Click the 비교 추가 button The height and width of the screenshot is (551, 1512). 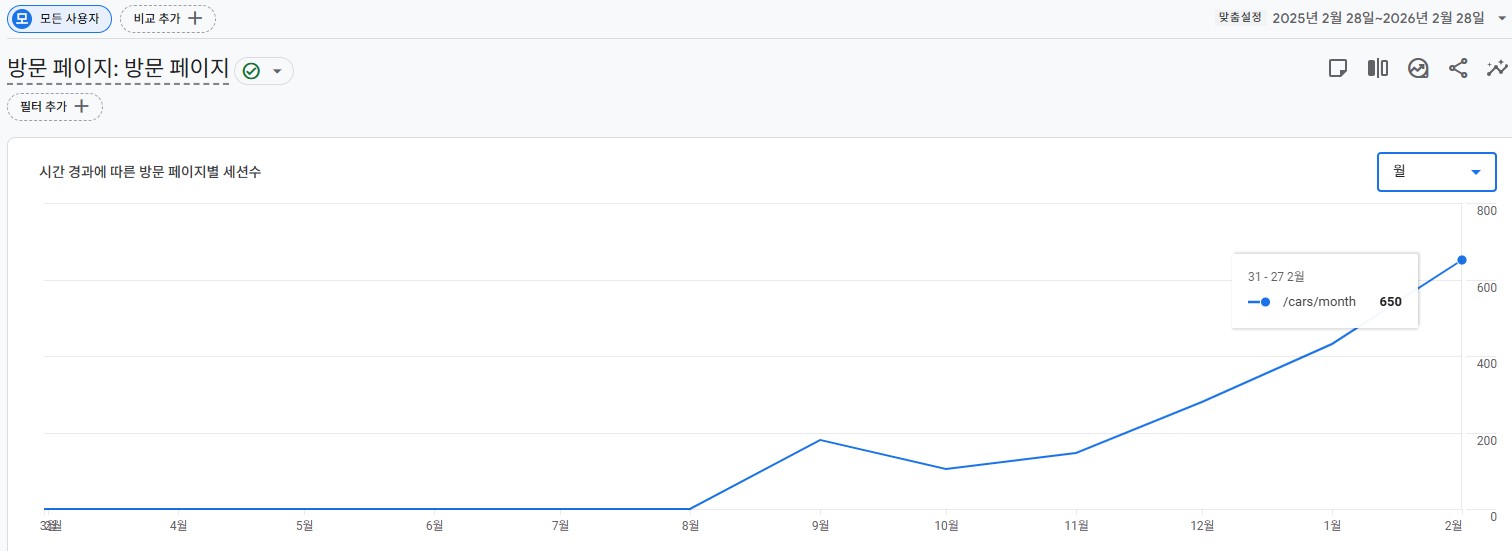pos(167,18)
